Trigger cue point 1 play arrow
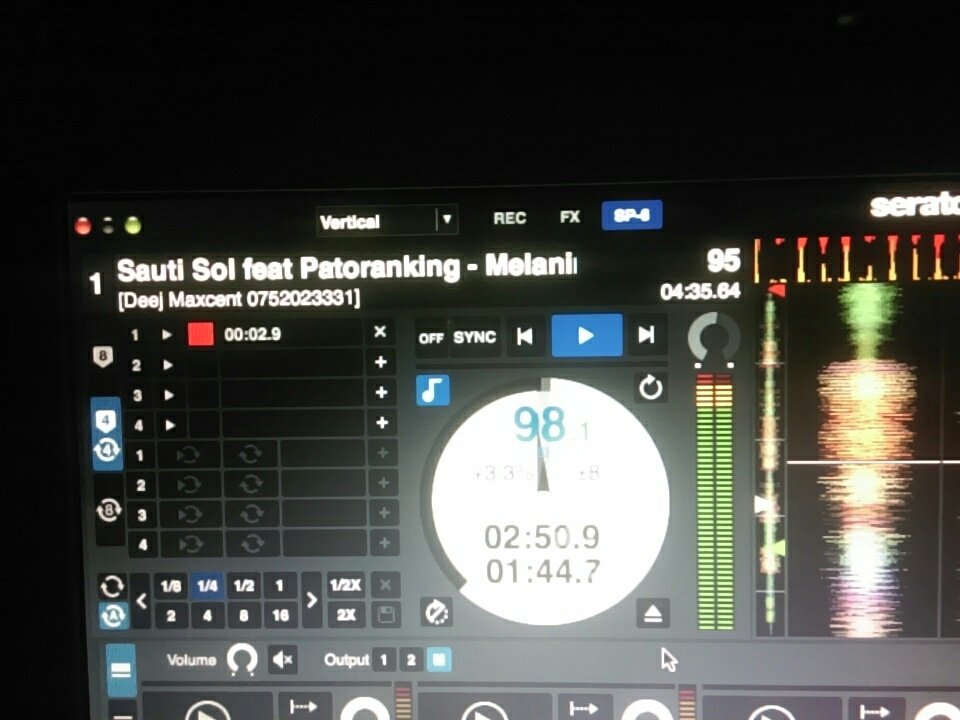The height and width of the screenshot is (720, 960). (167, 335)
